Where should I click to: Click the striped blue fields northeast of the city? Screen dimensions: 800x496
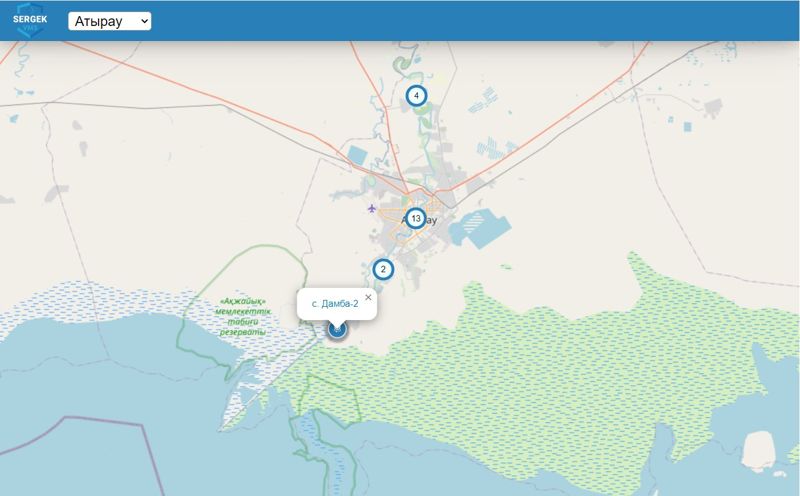click(x=490, y=147)
